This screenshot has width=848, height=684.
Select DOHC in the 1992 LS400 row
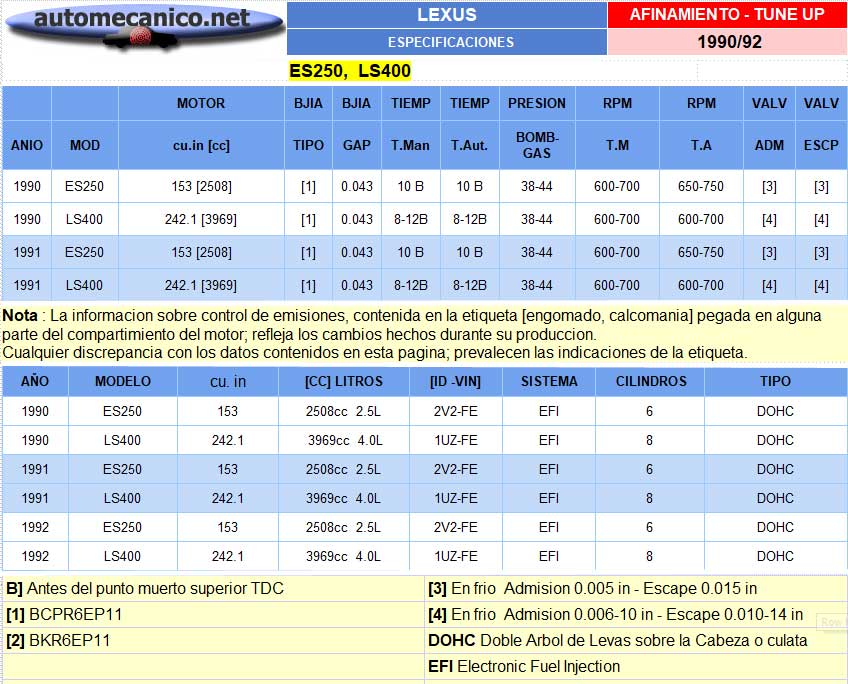pyautogui.click(x=775, y=556)
